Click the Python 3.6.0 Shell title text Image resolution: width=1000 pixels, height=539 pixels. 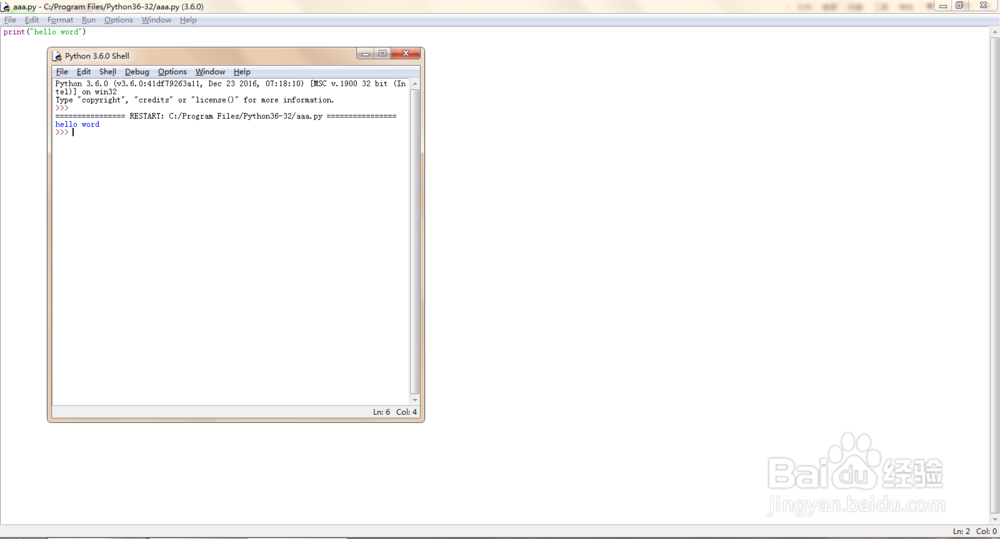(x=97, y=56)
